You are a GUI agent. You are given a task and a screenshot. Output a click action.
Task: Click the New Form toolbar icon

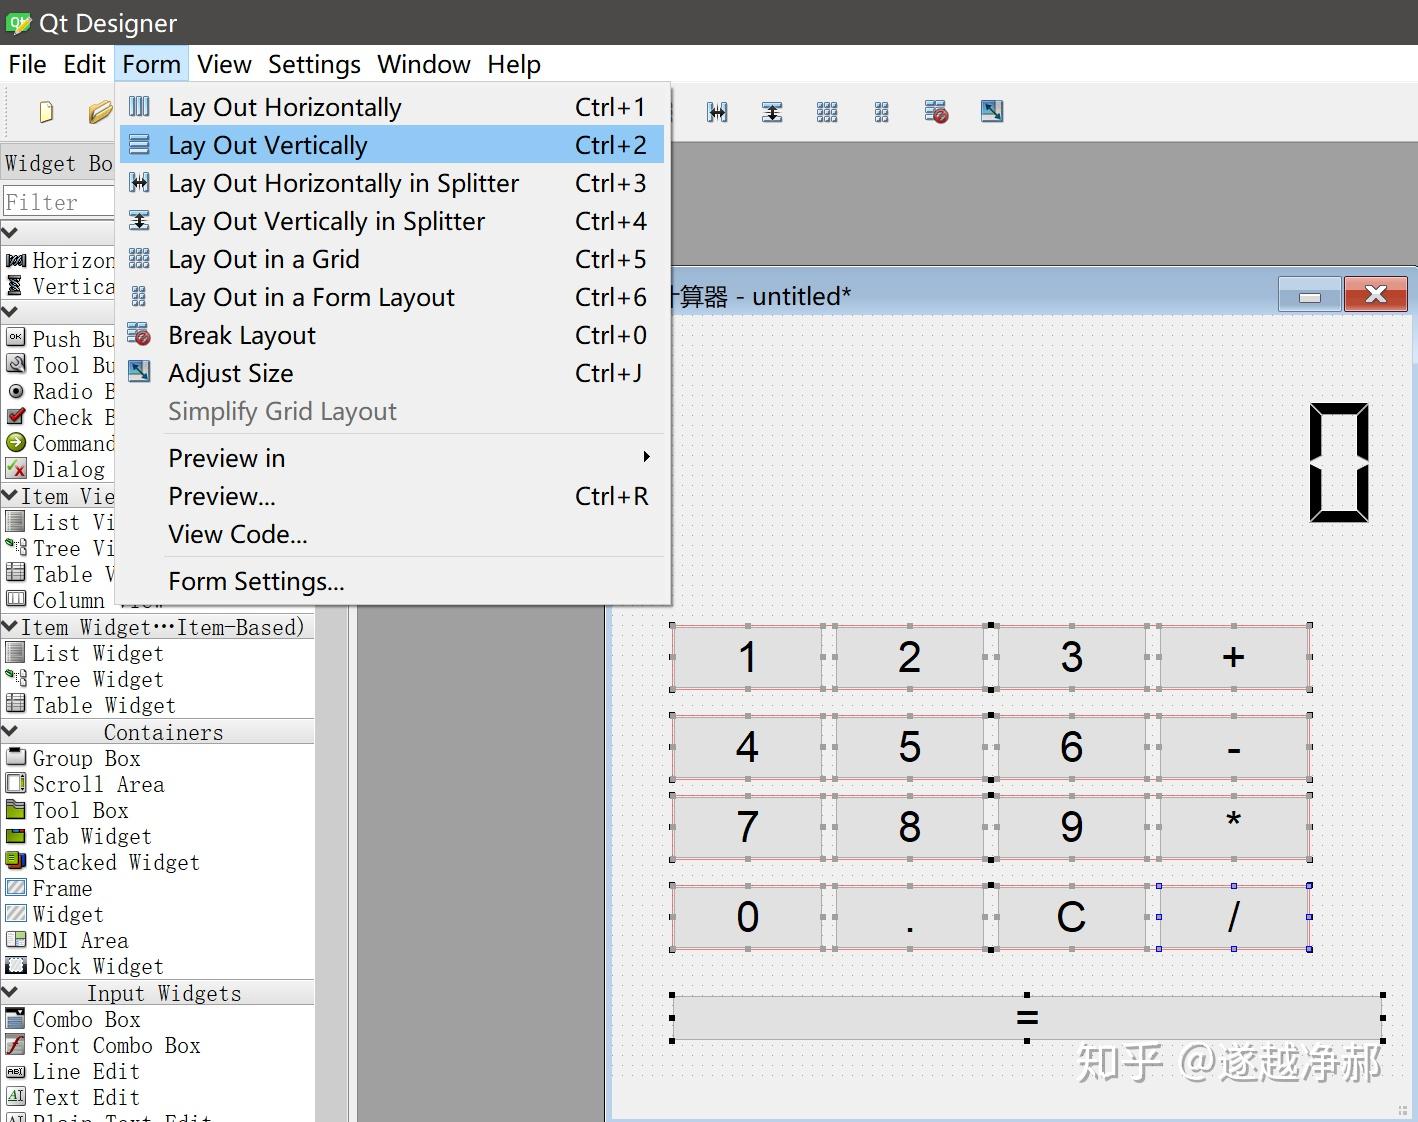(46, 112)
